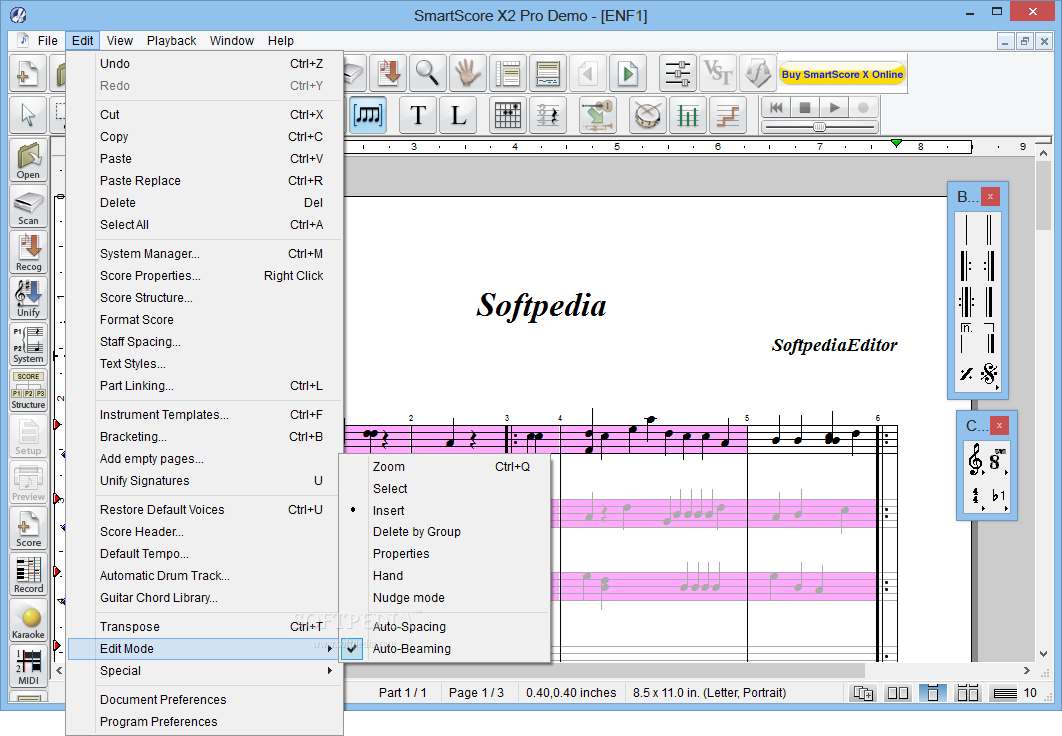
Task: Select the arrow pointer tool
Action: [28, 114]
